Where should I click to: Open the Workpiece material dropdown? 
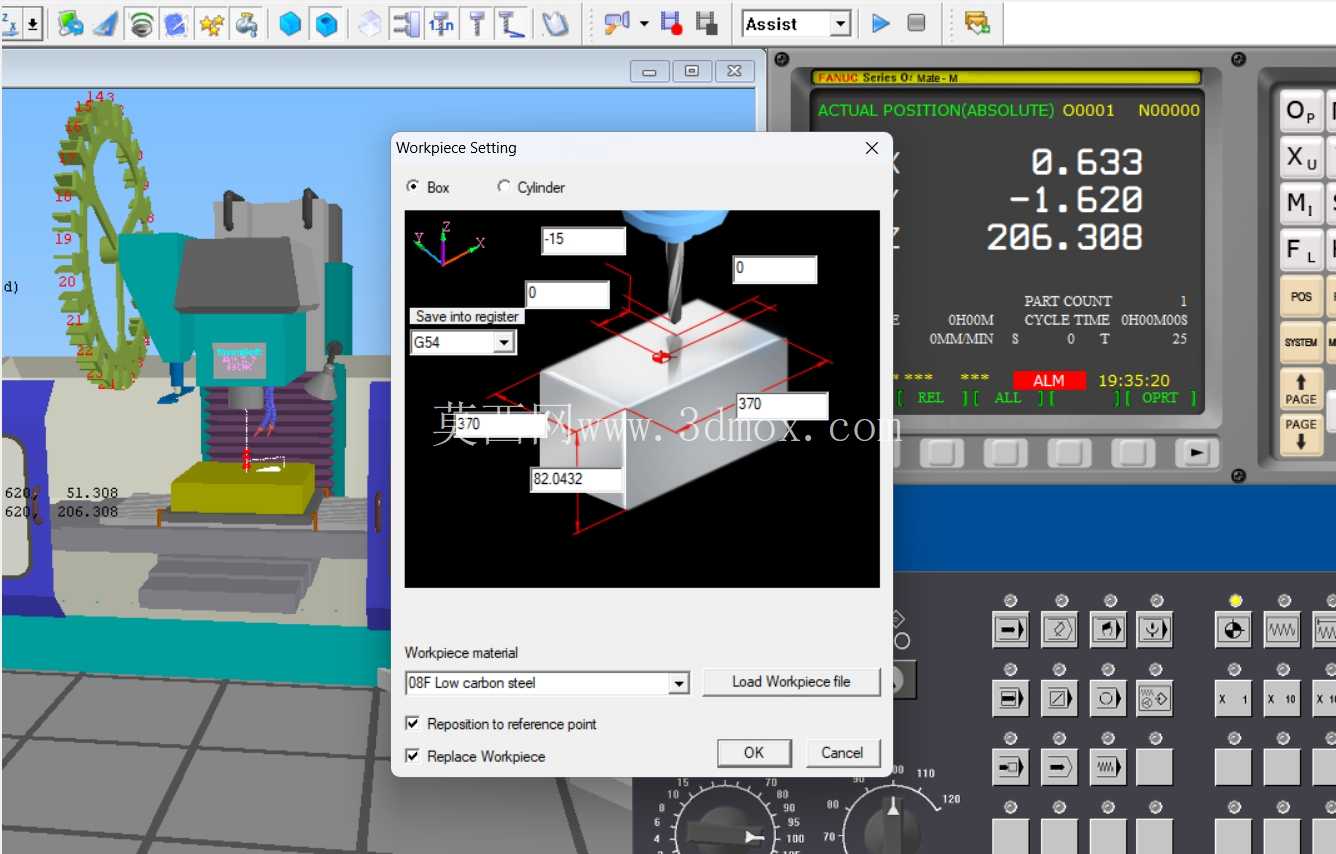(679, 683)
